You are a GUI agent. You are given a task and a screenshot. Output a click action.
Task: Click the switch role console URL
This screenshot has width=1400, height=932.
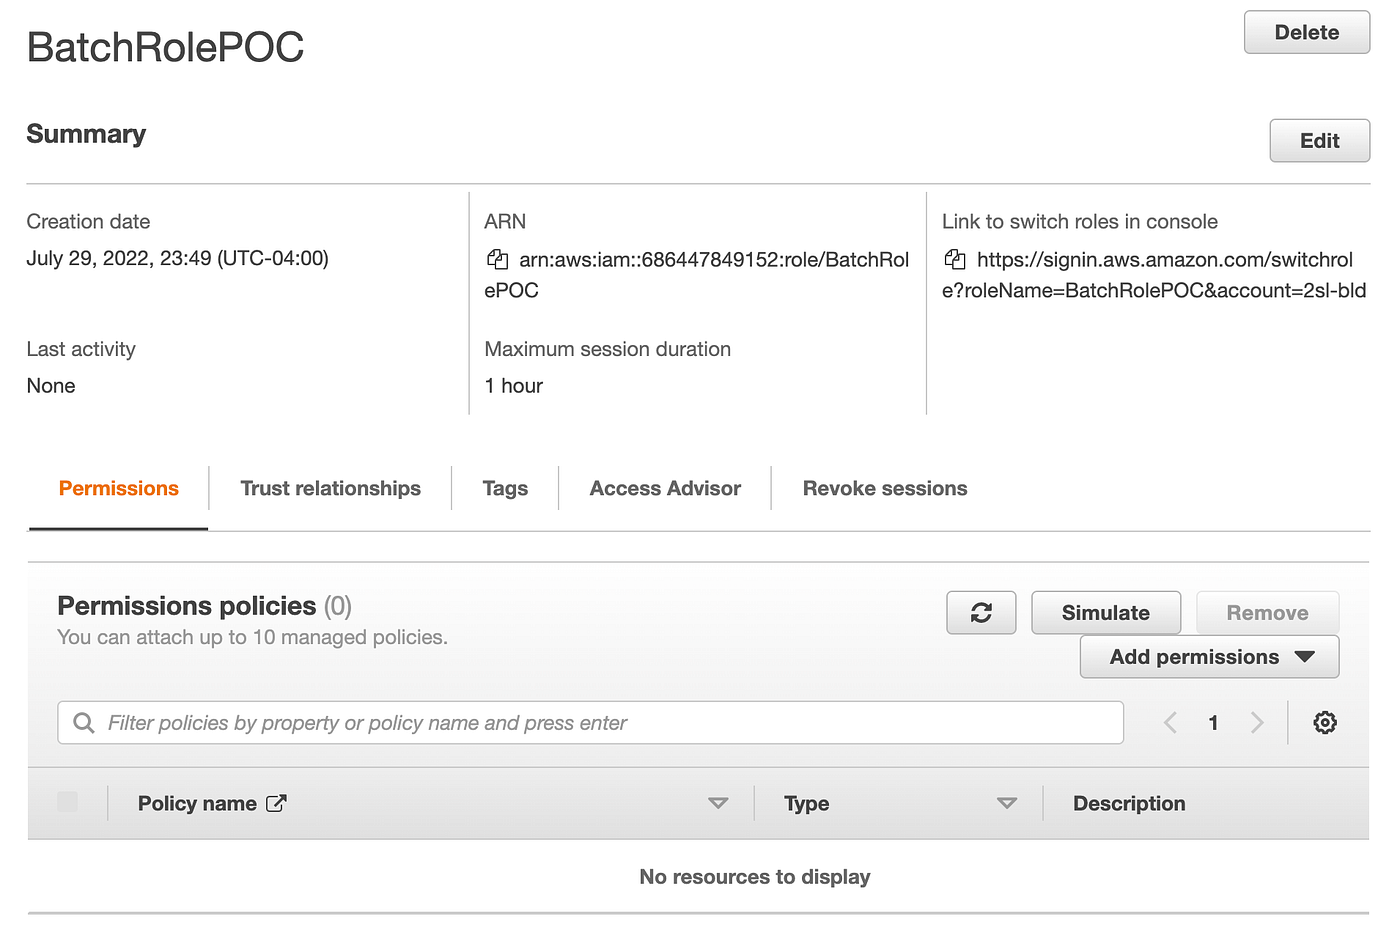(x=1154, y=275)
